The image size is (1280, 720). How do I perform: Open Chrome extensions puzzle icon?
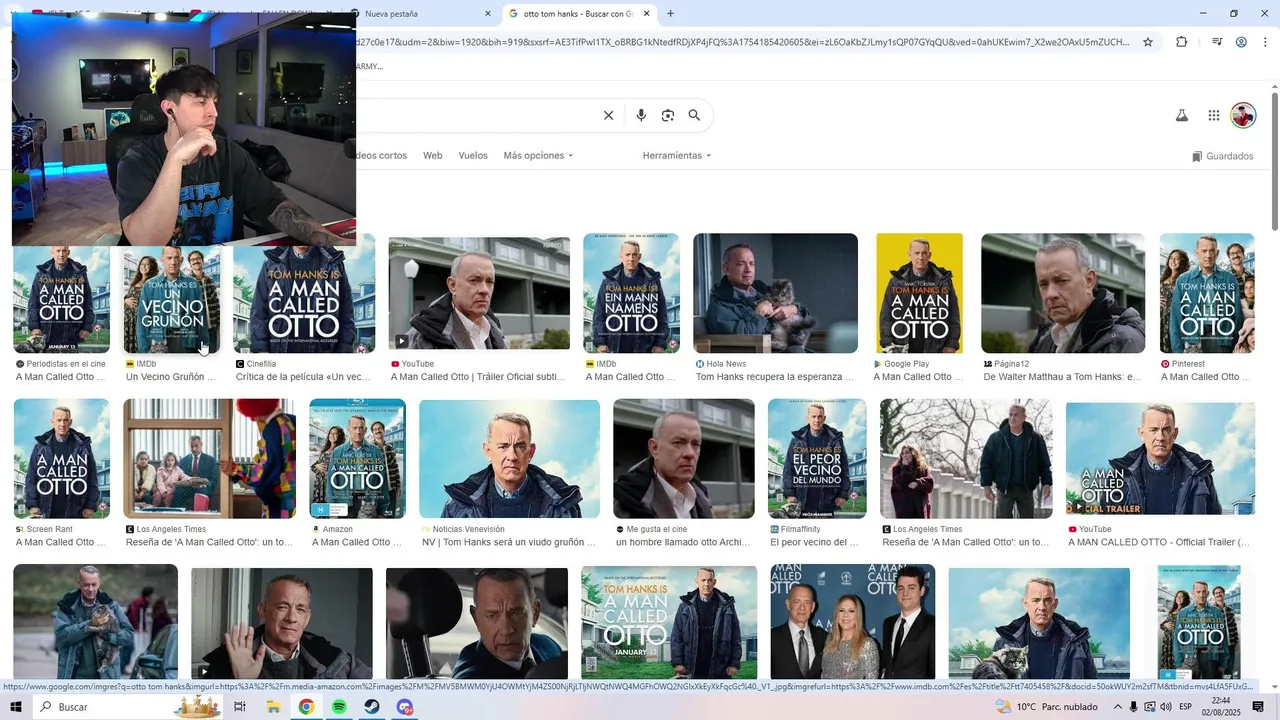click(x=1181, y=42)
